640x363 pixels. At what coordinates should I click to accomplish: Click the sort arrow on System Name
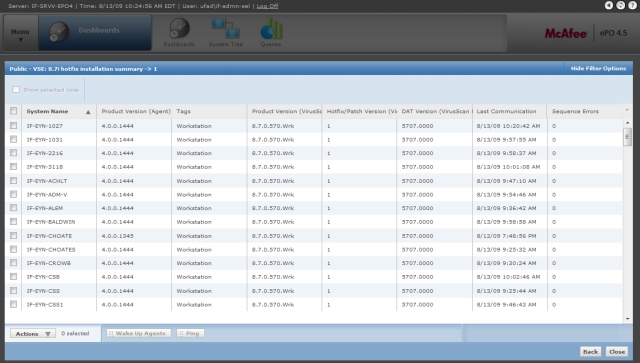(88, 112)
